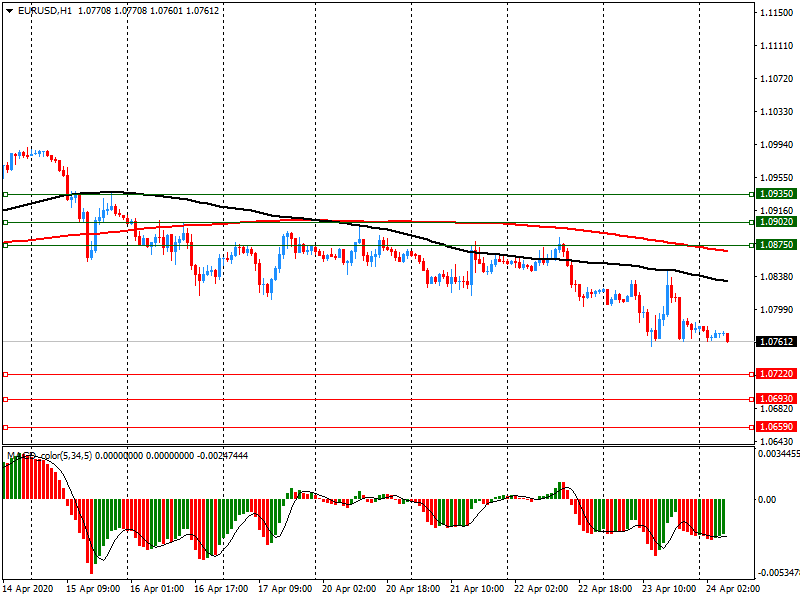
Task: Click the 1.11110 price scale value
Action: 777,46
